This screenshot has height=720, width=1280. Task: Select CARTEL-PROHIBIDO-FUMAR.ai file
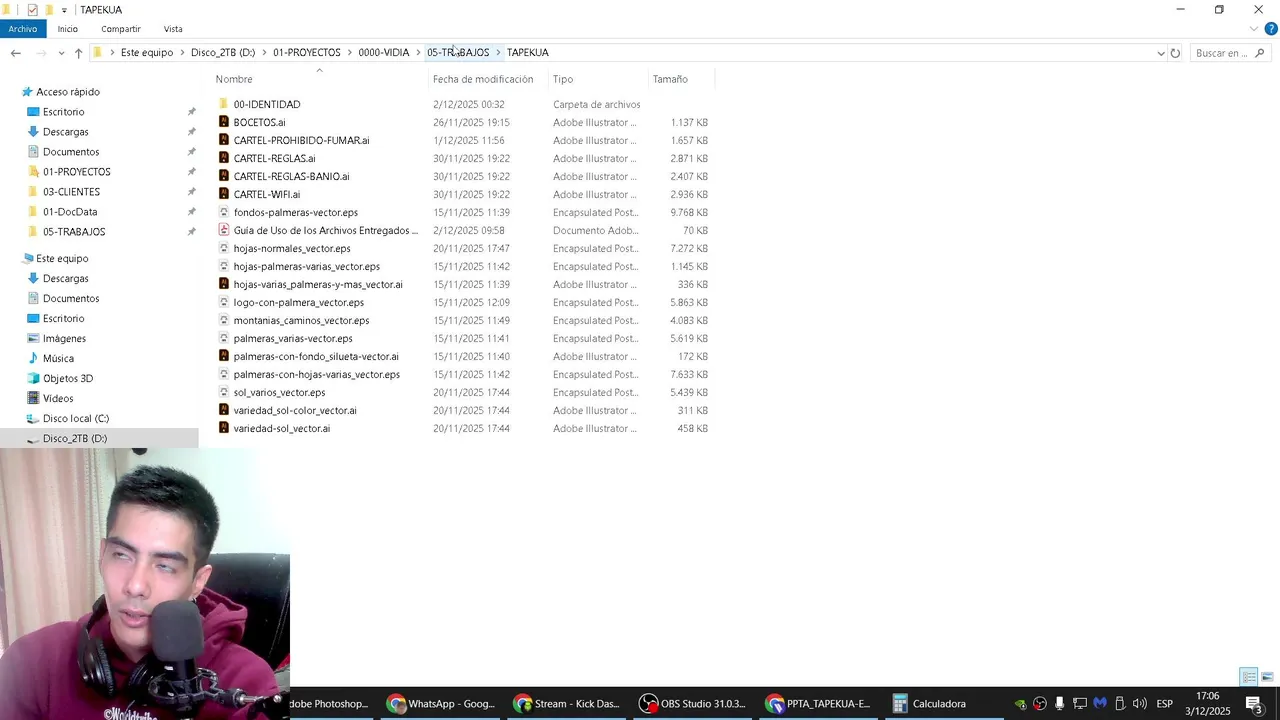coord(301,140)
